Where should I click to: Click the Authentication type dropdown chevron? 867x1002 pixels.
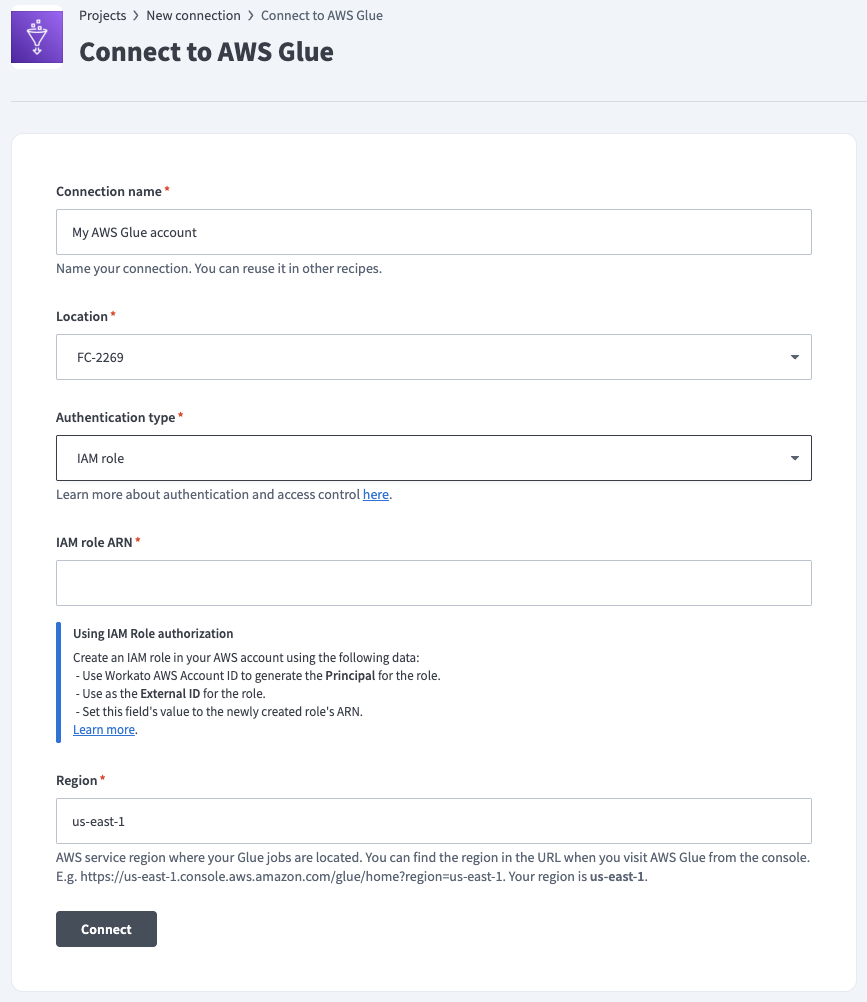(x=795, y=458)
